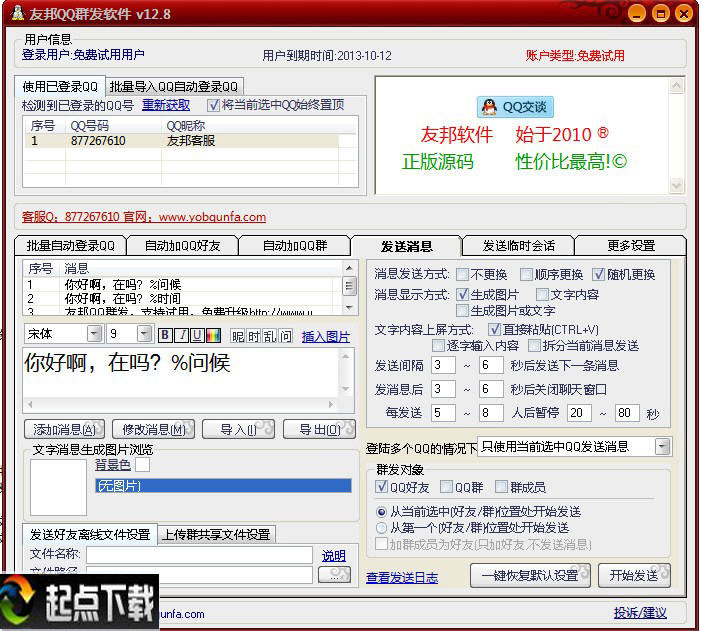
Task: Click the 投诉/建议 link
Action: click(x=640, y=613)
